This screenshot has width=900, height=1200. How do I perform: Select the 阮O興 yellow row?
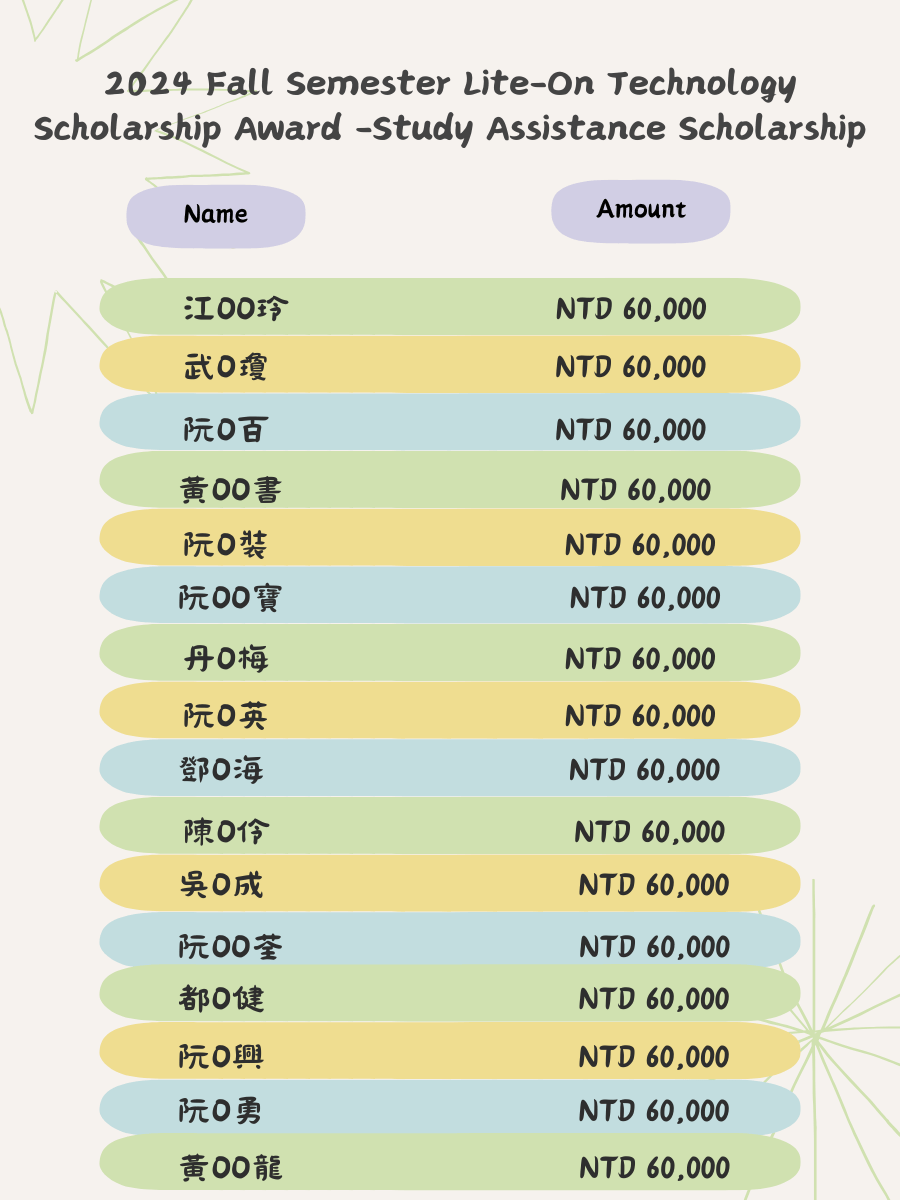(x=450, y=1051)
